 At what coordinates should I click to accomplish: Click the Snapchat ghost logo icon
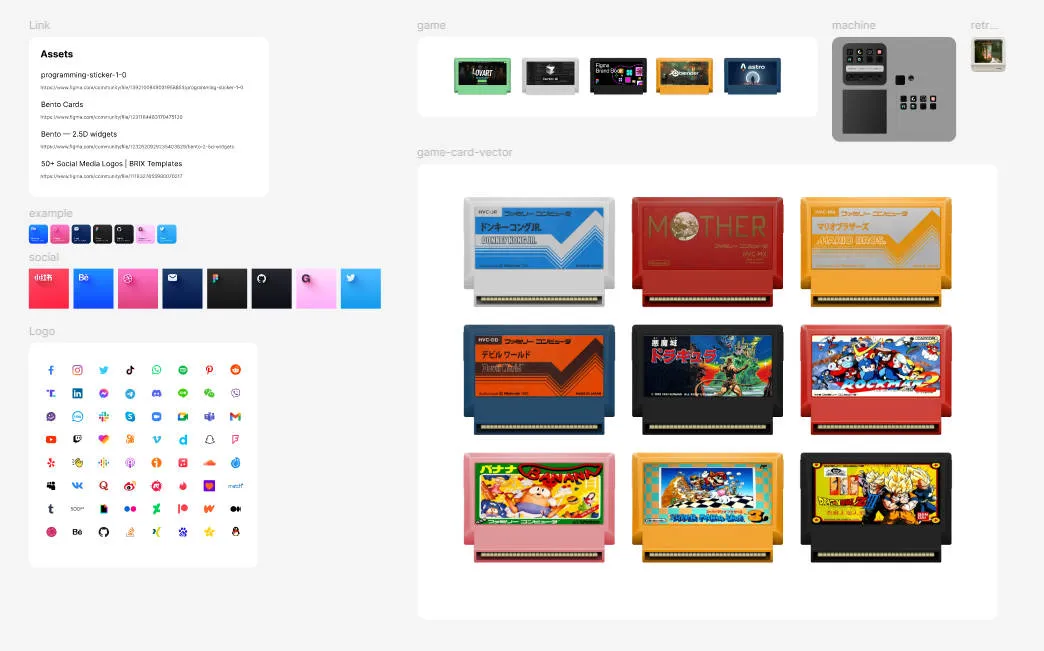point(210,439)
